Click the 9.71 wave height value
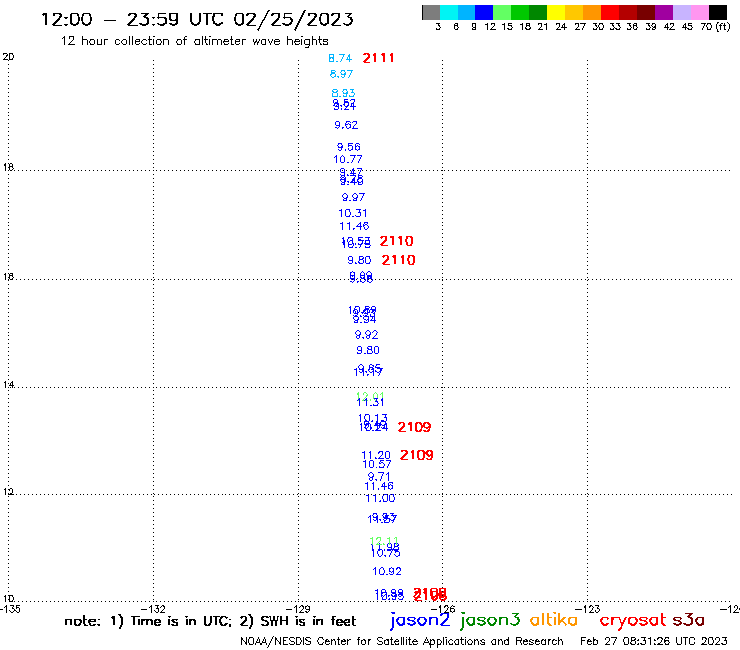Image resolution: width=740 pixels, height=650 pixels. point(379,476)
